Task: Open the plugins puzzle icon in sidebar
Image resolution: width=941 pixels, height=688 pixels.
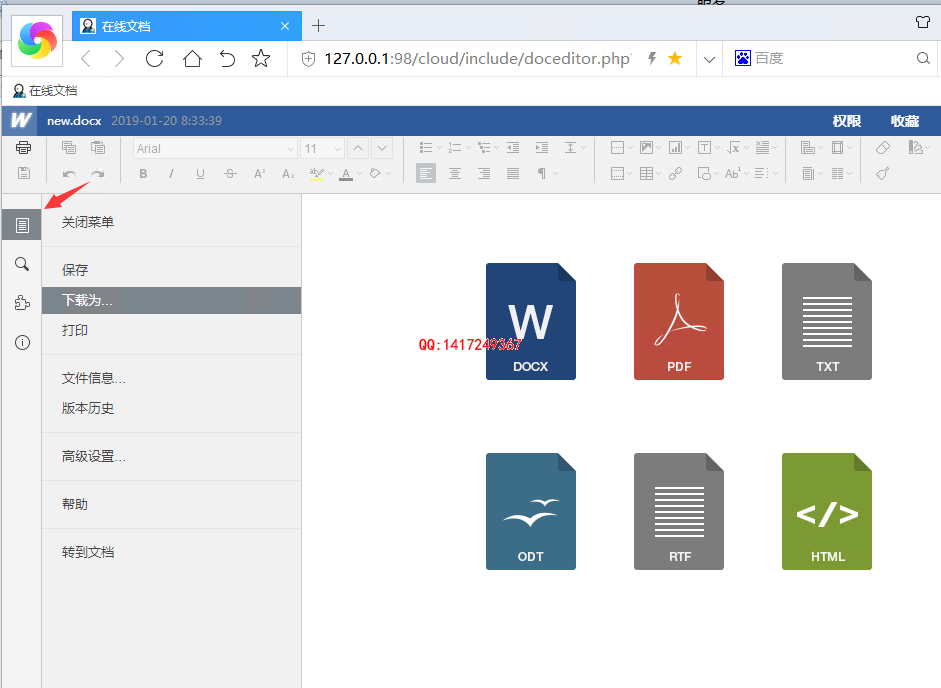Action: tap(22, 303)
